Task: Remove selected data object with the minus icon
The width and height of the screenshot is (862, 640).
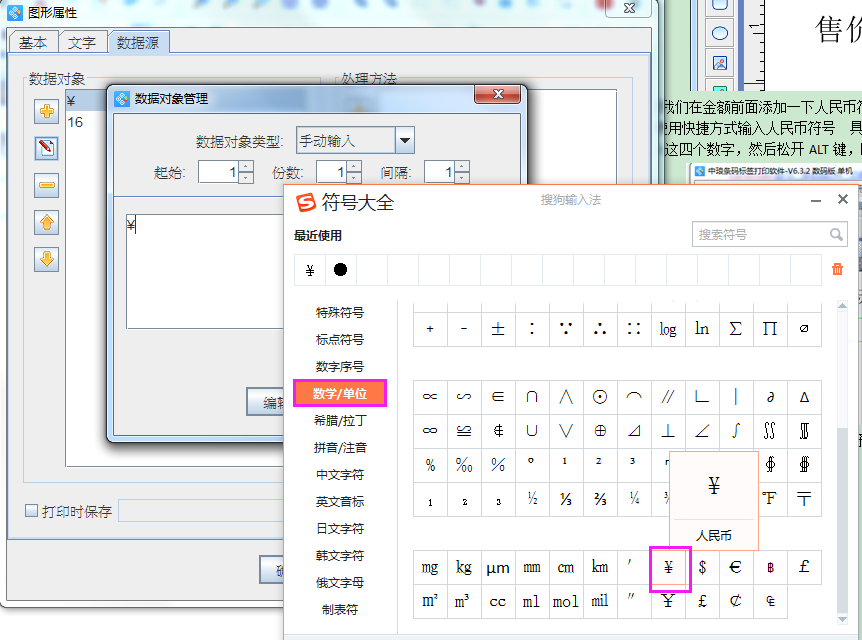Action: pos(46,185)
